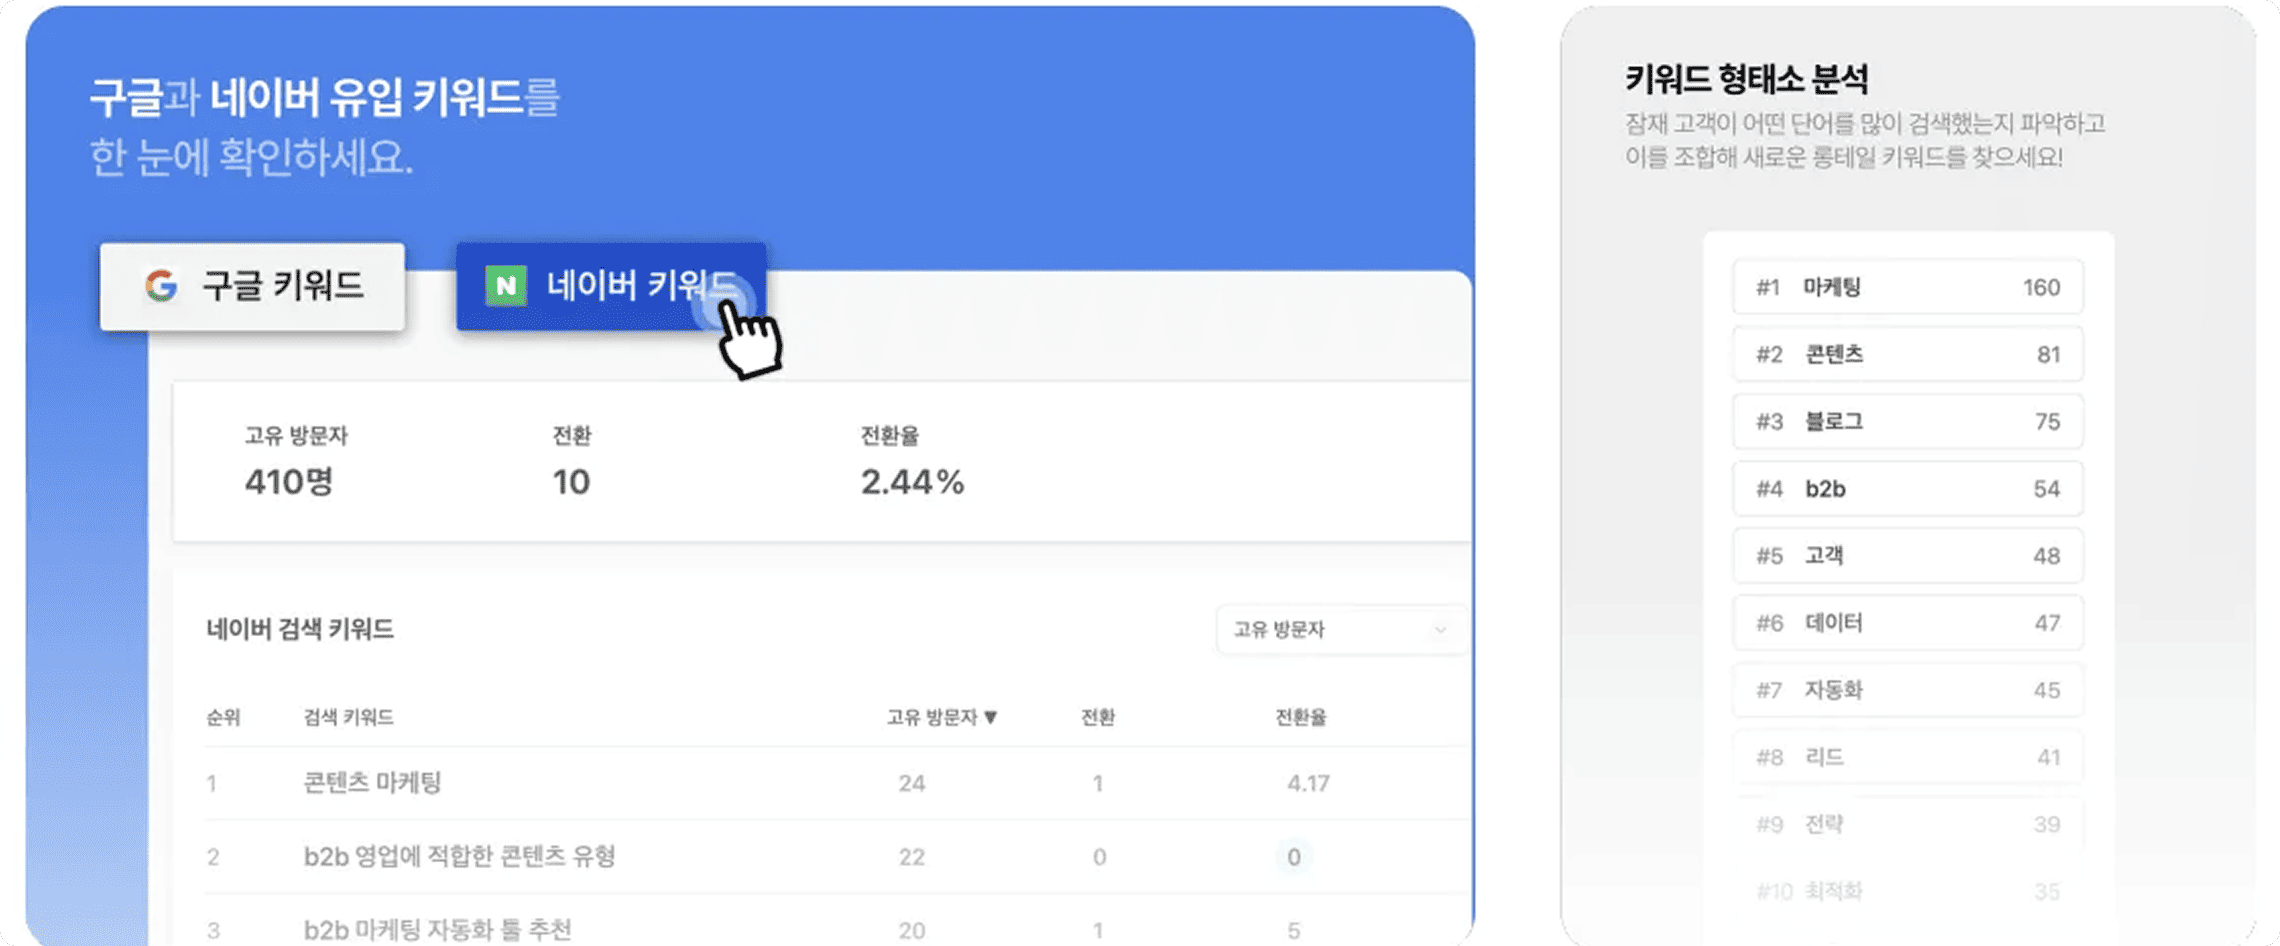Click the #1 마케팅 morpheme item

coord(1908,287)
